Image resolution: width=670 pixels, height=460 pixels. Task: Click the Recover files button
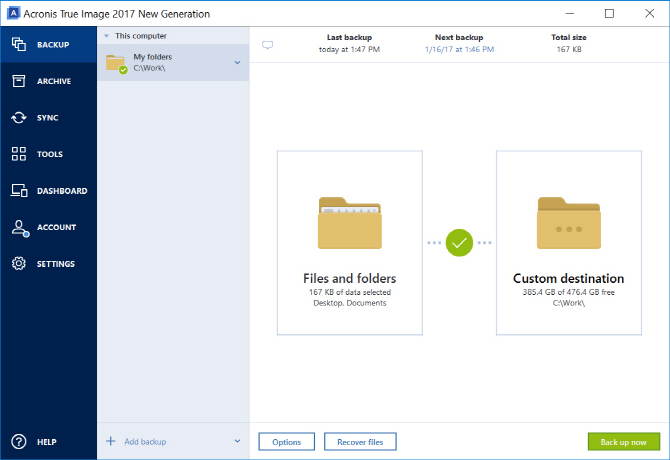(360, 442)
